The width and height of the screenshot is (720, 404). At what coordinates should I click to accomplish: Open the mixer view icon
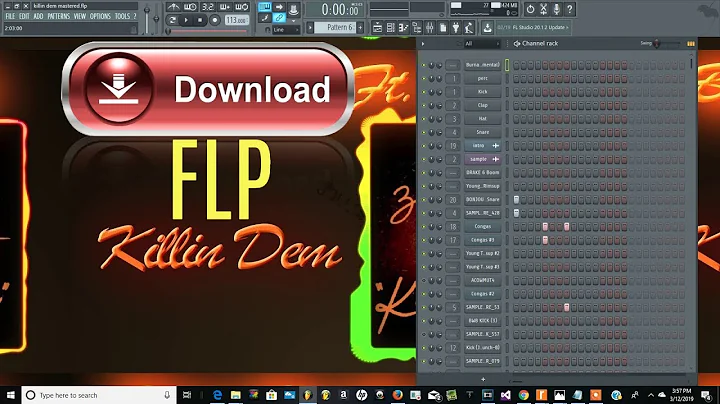click(x=430, y=28)
